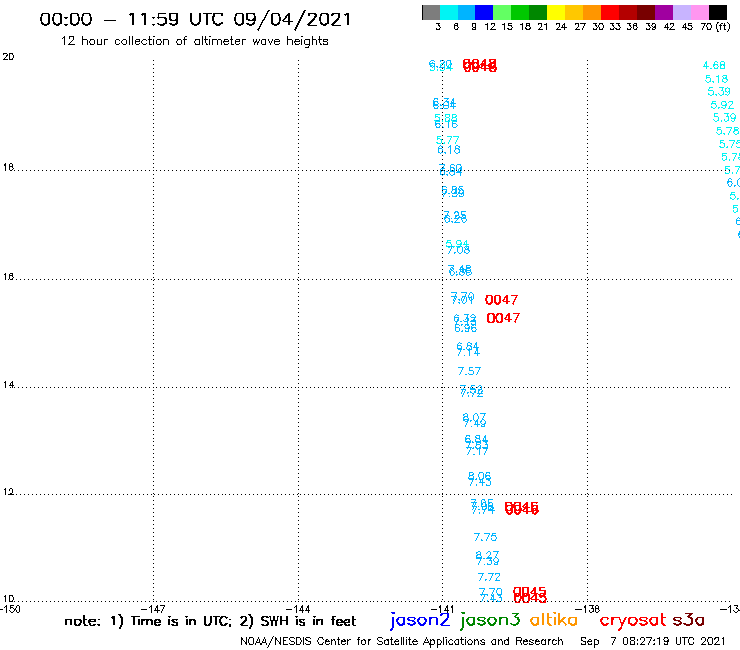740x650 pixels.
Task: Click the legend label 42
Action: point(669,27)
